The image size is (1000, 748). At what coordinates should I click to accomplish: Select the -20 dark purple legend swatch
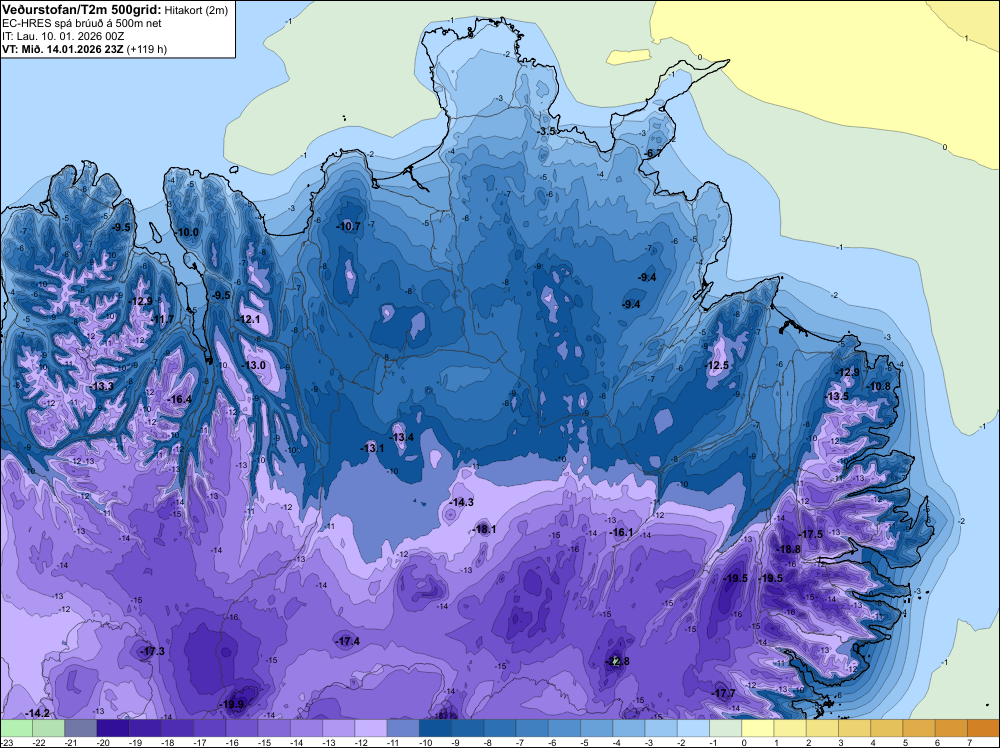113,728
